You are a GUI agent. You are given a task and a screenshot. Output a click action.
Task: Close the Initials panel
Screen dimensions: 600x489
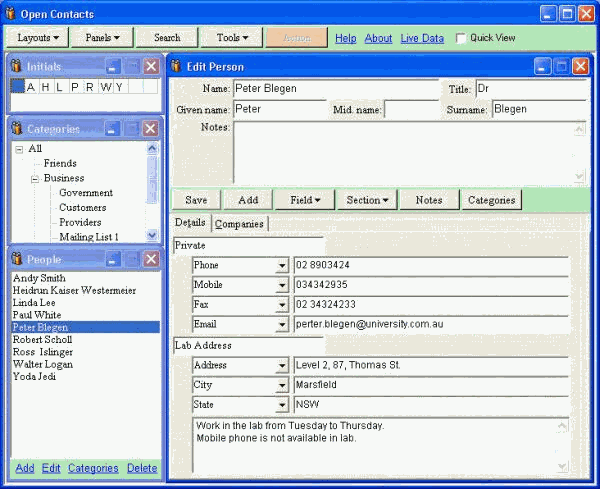point(150,66)
